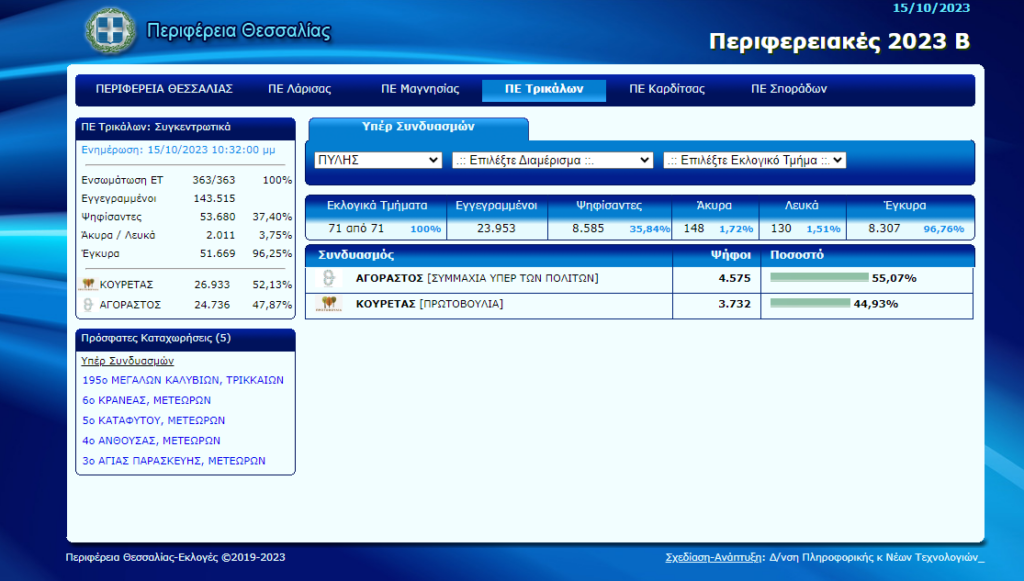Switch to ΠΕ Λάρισας tab
The image size is (1024, 581).
coord(300,89)
